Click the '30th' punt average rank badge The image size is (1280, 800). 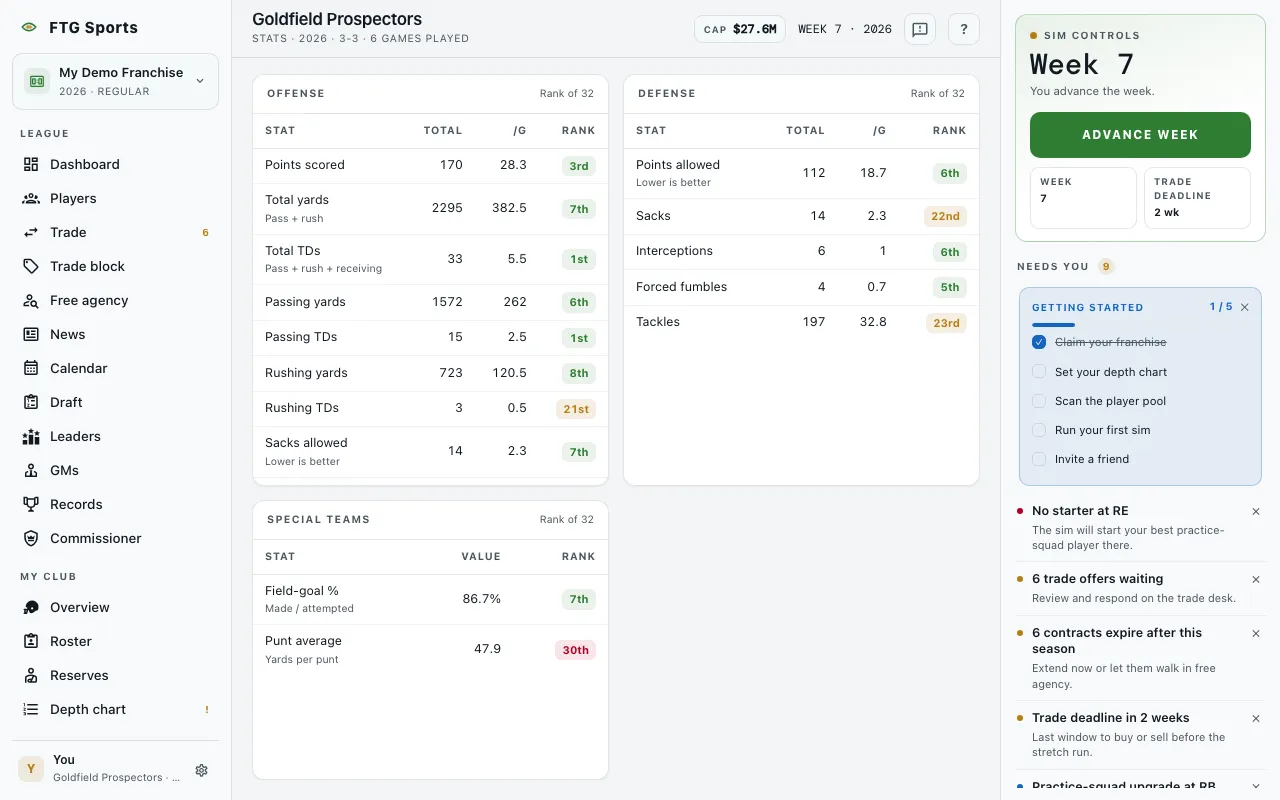[x=576, y=650]
